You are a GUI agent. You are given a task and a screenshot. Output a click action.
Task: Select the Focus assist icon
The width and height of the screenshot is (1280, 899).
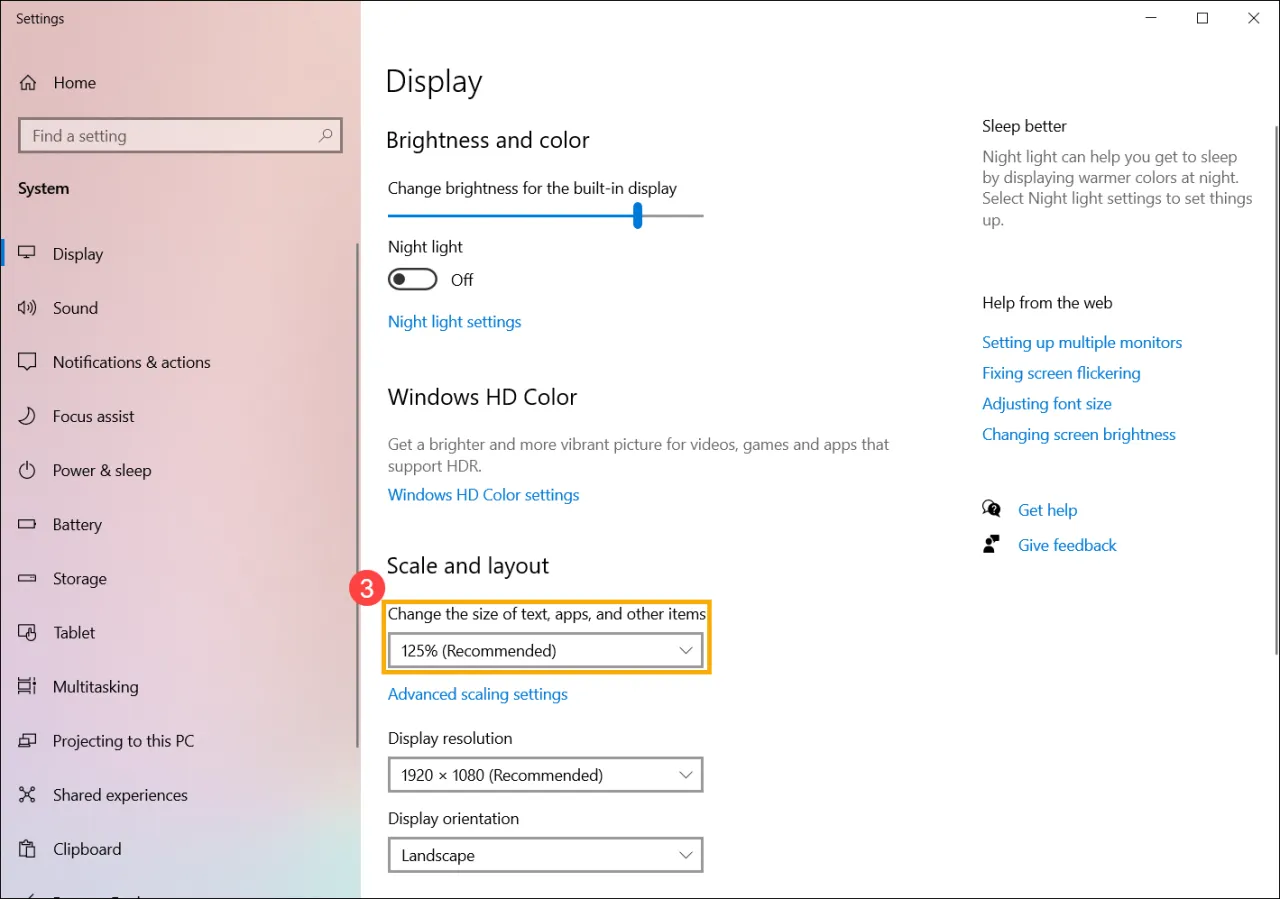29,416
